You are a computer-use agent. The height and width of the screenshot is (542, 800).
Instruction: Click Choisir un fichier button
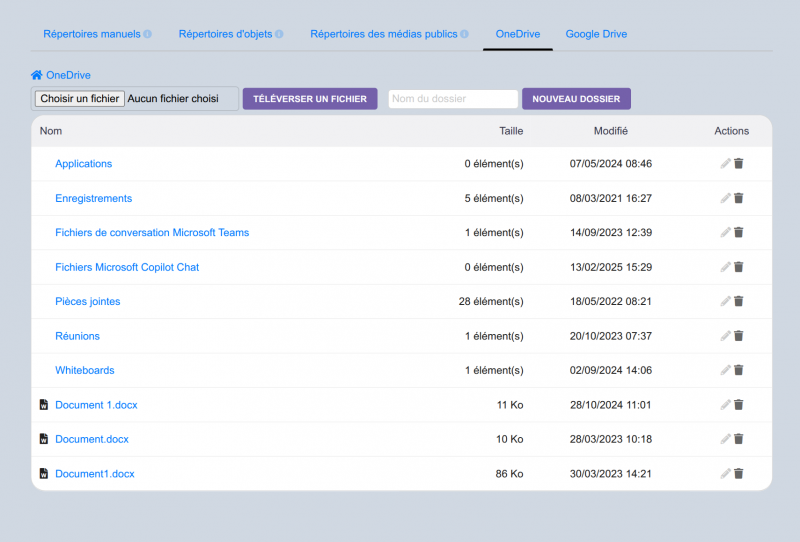80,98
